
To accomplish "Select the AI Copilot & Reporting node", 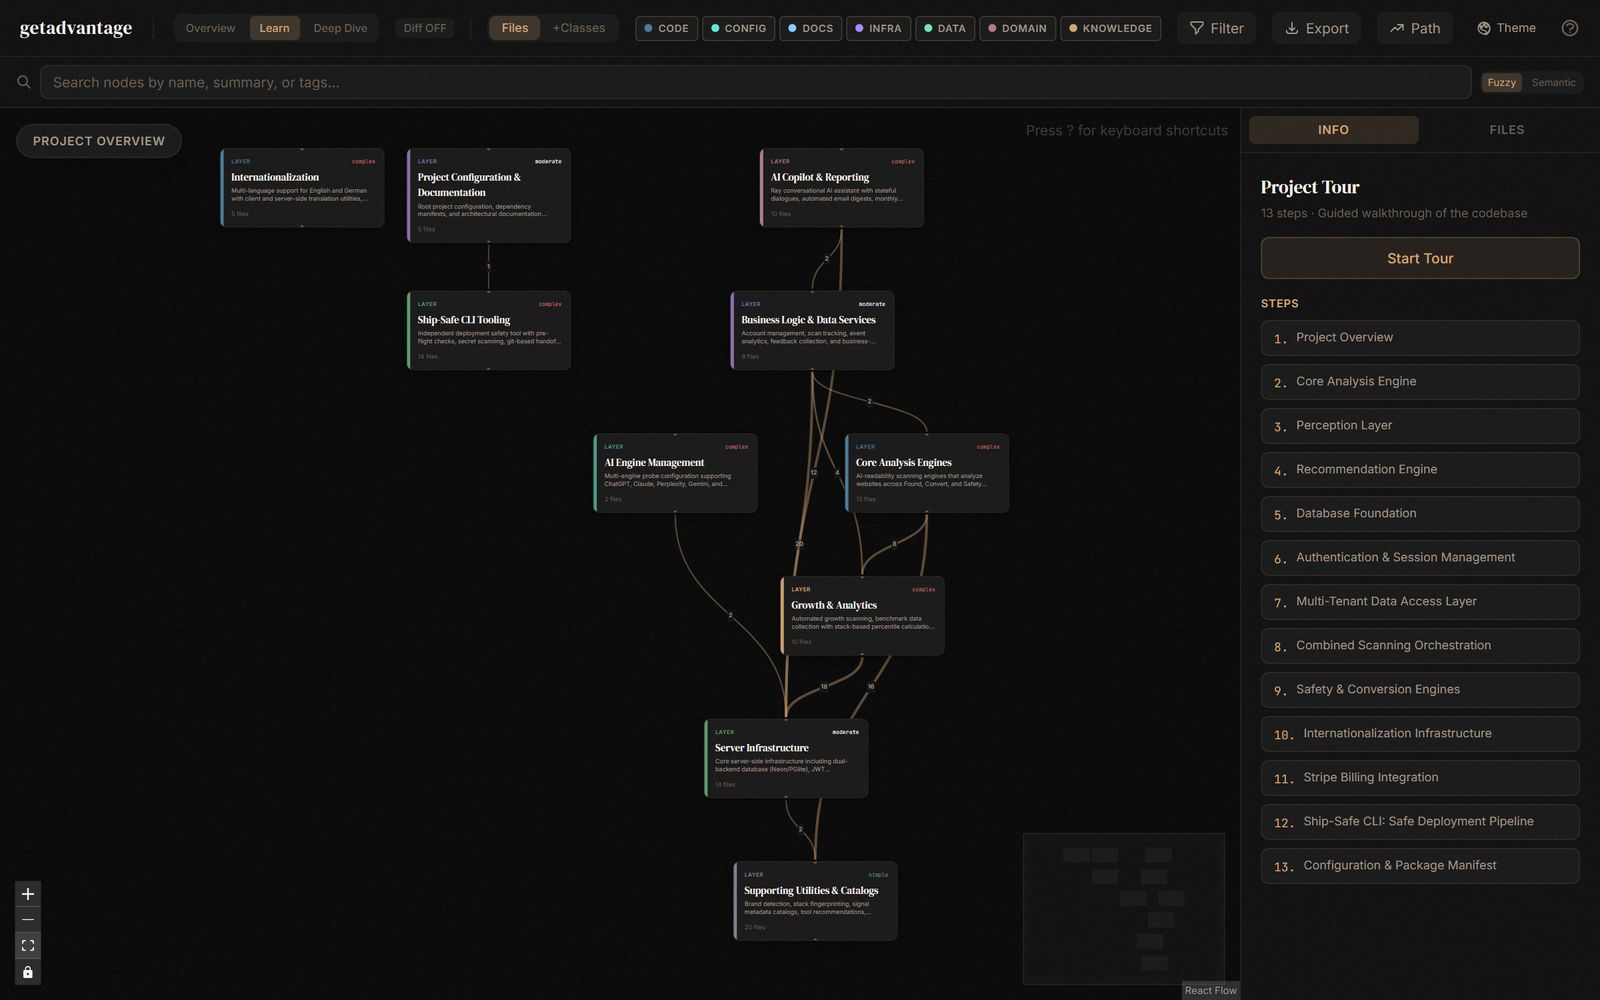I will (x=842, y=187).
